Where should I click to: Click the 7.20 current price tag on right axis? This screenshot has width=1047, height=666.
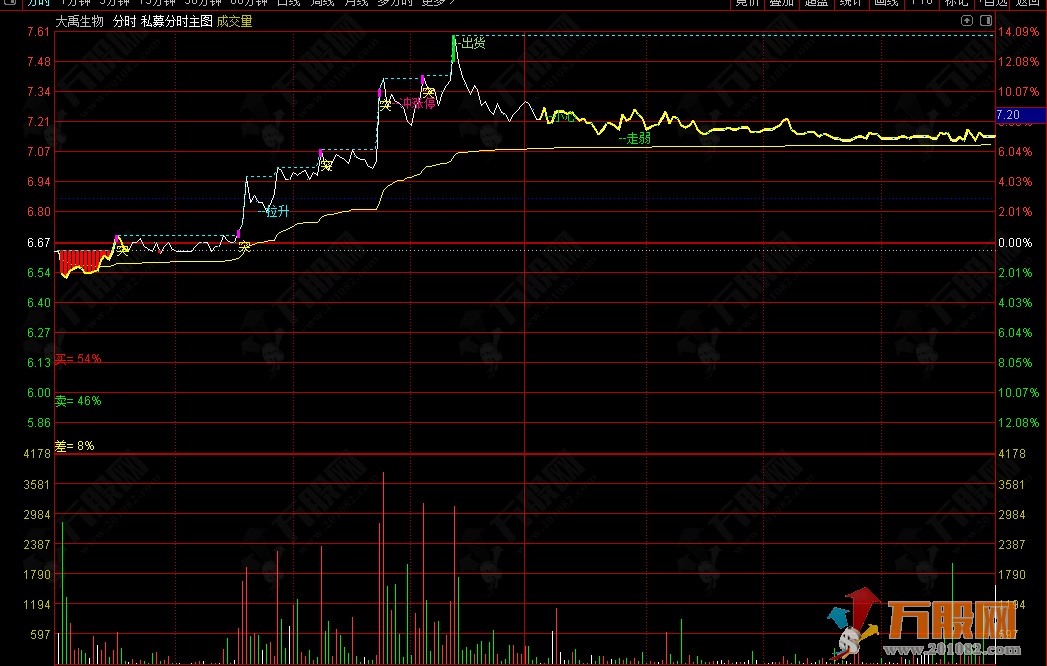click(1008, 115)
